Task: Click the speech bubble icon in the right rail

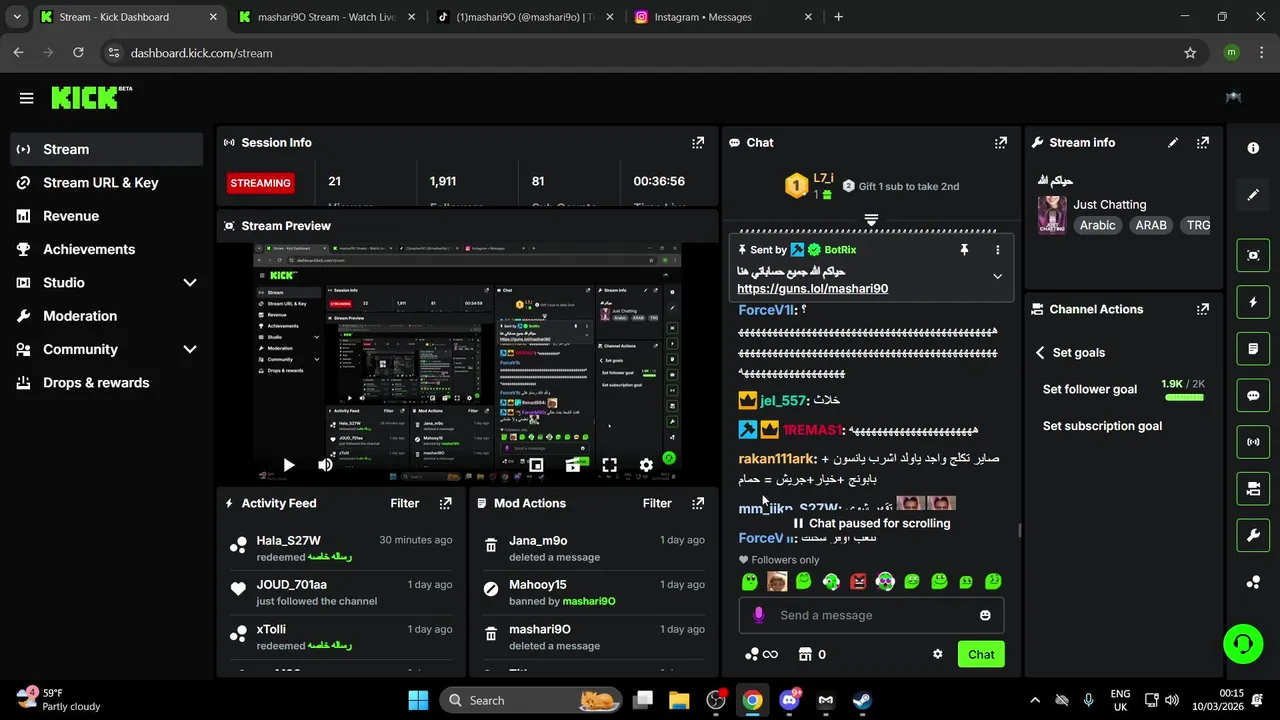Action: click(x=1253, y=395)
